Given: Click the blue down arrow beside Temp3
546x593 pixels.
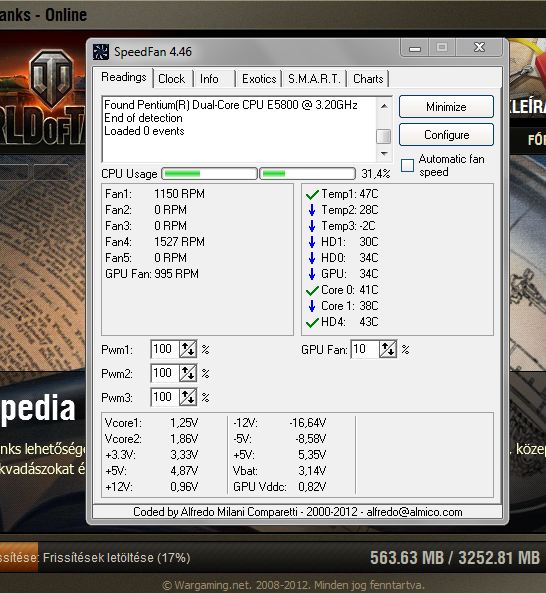Looking at the screenshot, I should tap(312, 226).
